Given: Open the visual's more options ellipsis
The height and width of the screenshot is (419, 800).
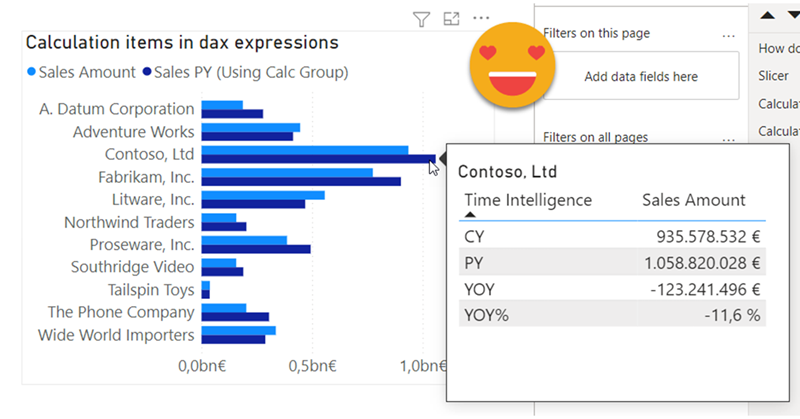Looking at the screenshot, I should (481, 18).
